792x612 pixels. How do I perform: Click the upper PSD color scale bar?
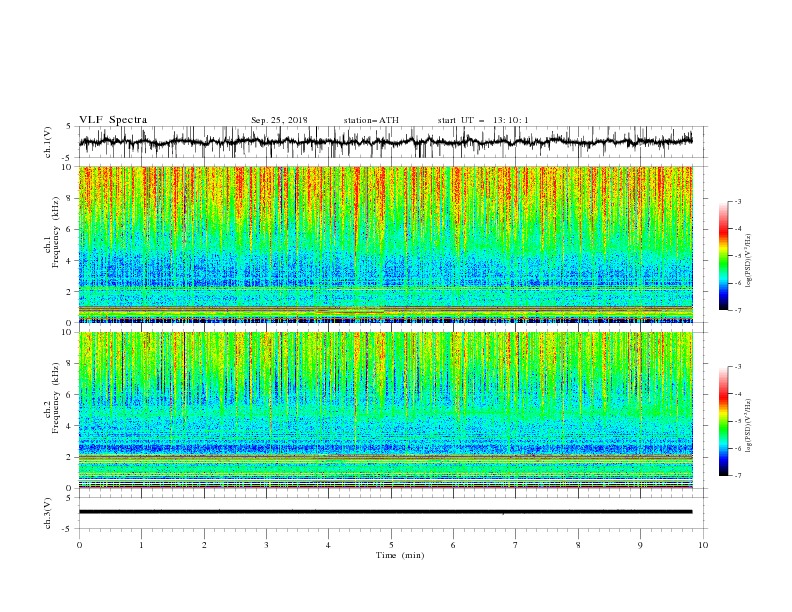(x=723, y=256)
